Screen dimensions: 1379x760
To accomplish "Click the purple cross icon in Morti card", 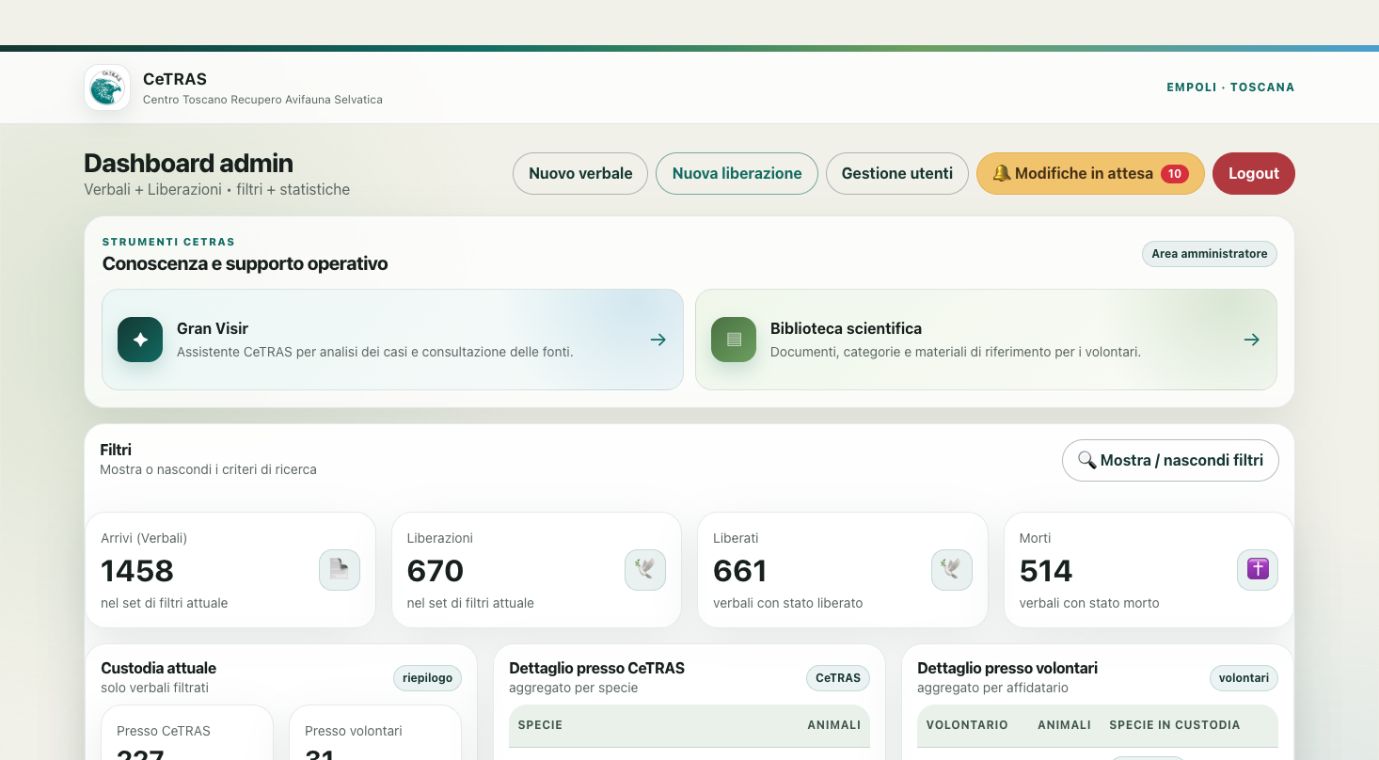I will [x=1258, y=570].
